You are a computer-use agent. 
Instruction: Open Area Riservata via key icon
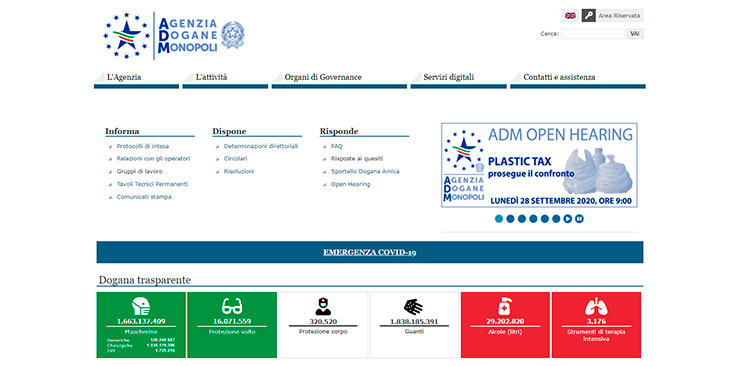click(x=589, y=16)
